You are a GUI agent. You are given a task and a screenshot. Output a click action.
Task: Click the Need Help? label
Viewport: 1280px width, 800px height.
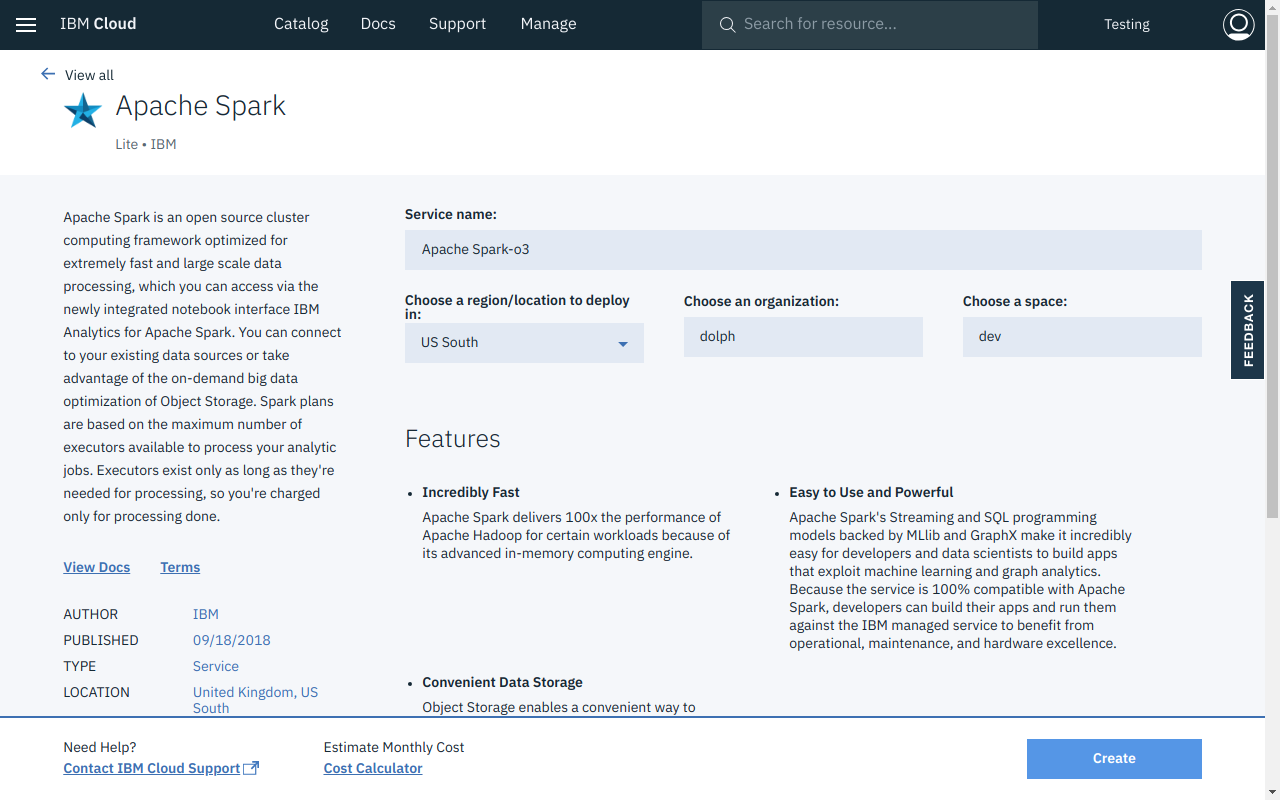pyautogui.click(x=100, y=747)
